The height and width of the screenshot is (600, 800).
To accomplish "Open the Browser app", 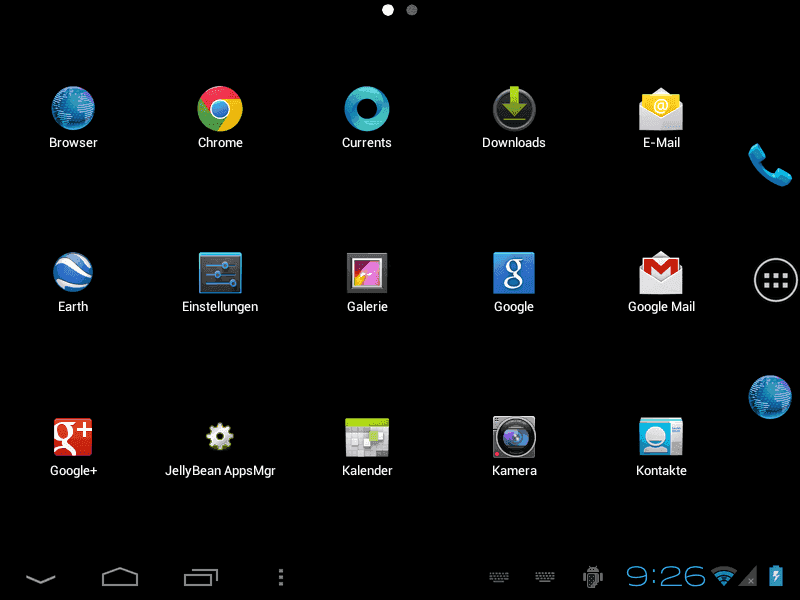I will (73, 117).
